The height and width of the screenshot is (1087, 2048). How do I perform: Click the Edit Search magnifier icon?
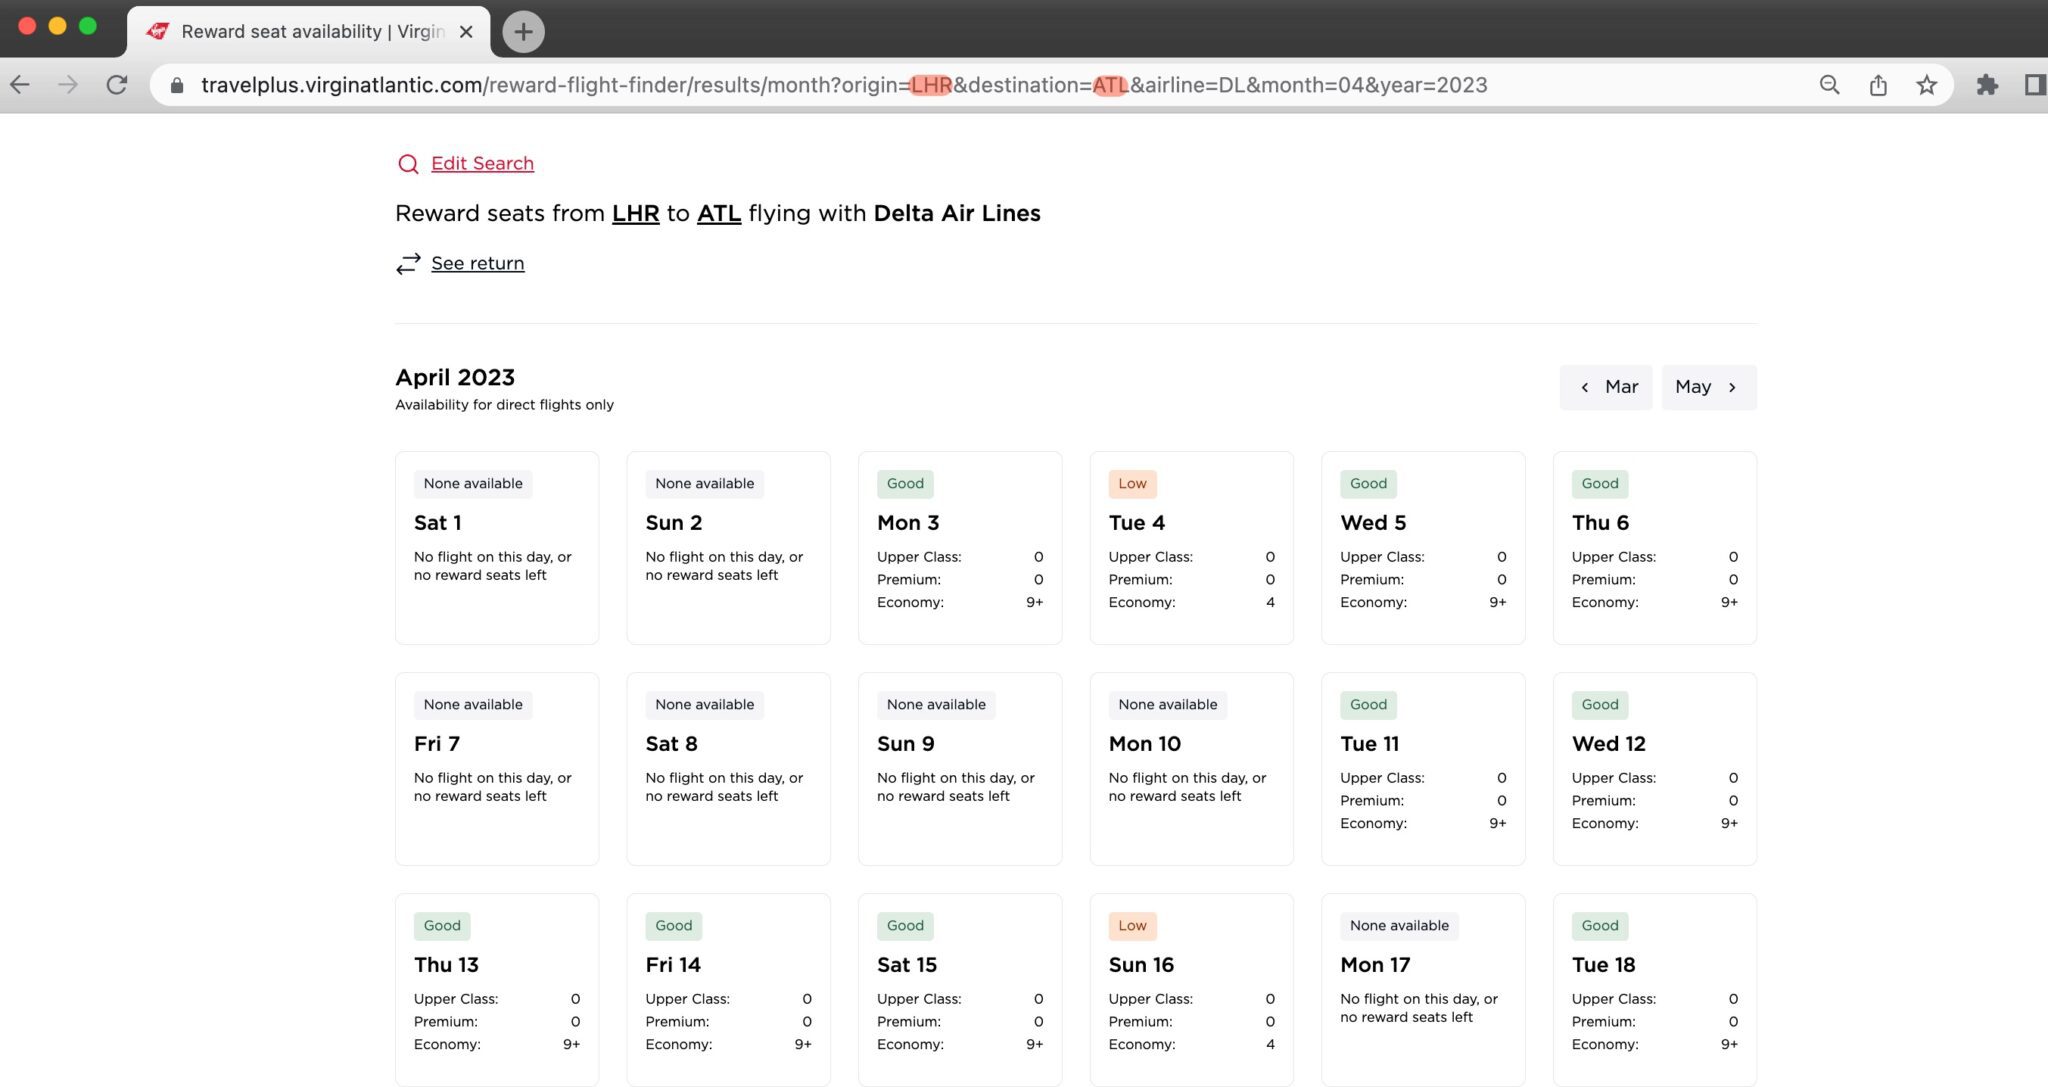(x=408, y=164)
